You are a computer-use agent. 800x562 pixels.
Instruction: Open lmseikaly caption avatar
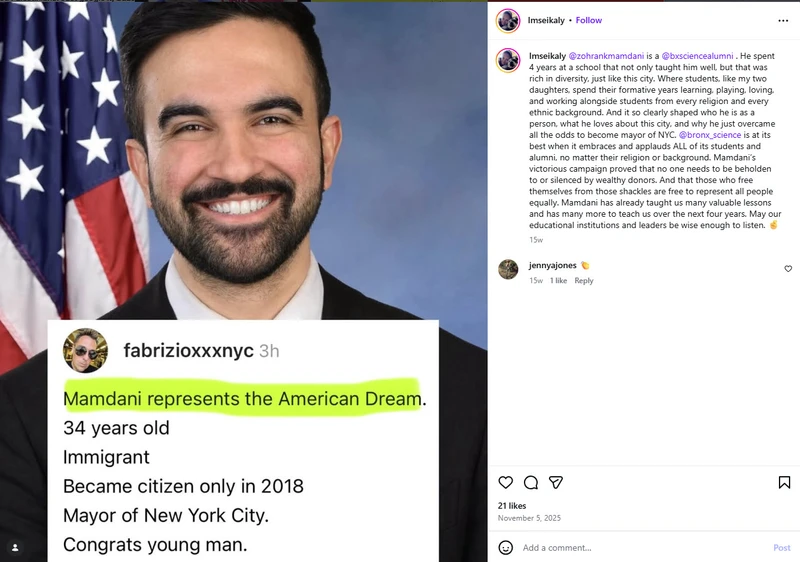tap(508, 60)
